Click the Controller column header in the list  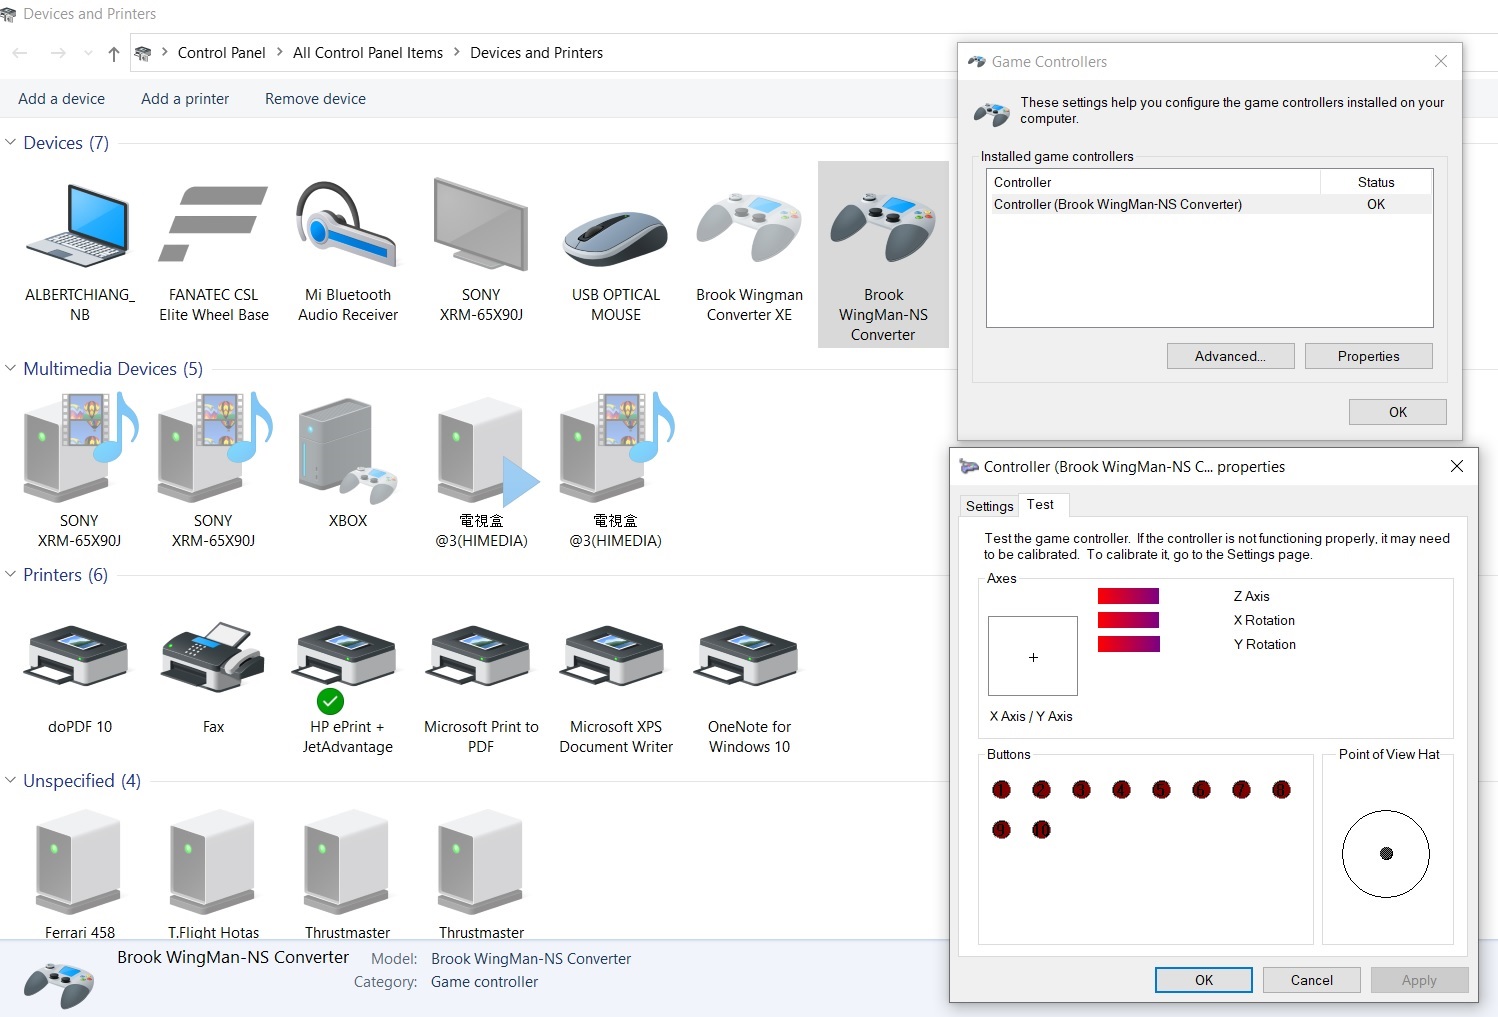pyautogui.click(x=1154, y=182)
